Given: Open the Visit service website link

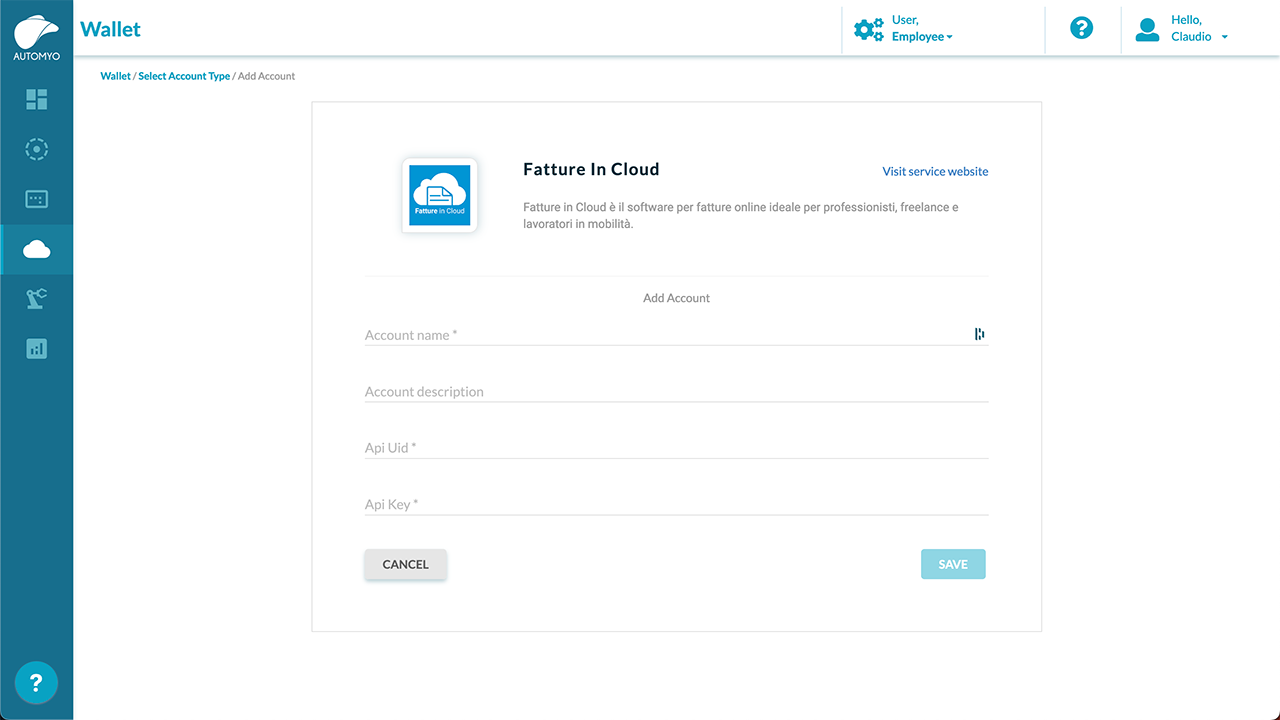Looking at the screenshot, I should pos(935,171).
